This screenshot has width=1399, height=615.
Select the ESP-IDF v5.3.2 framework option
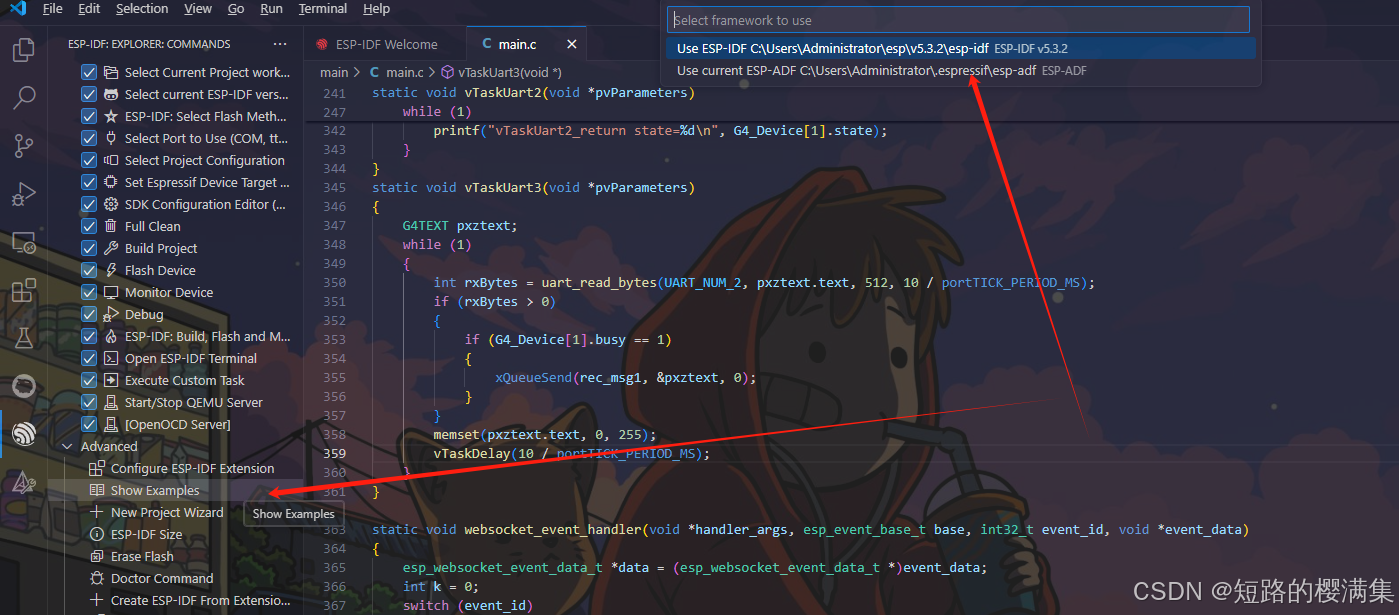tap(957, 47)
